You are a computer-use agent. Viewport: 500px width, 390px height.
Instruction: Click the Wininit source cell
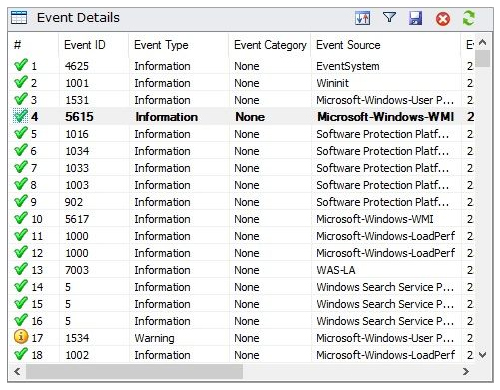coord(332,83)
